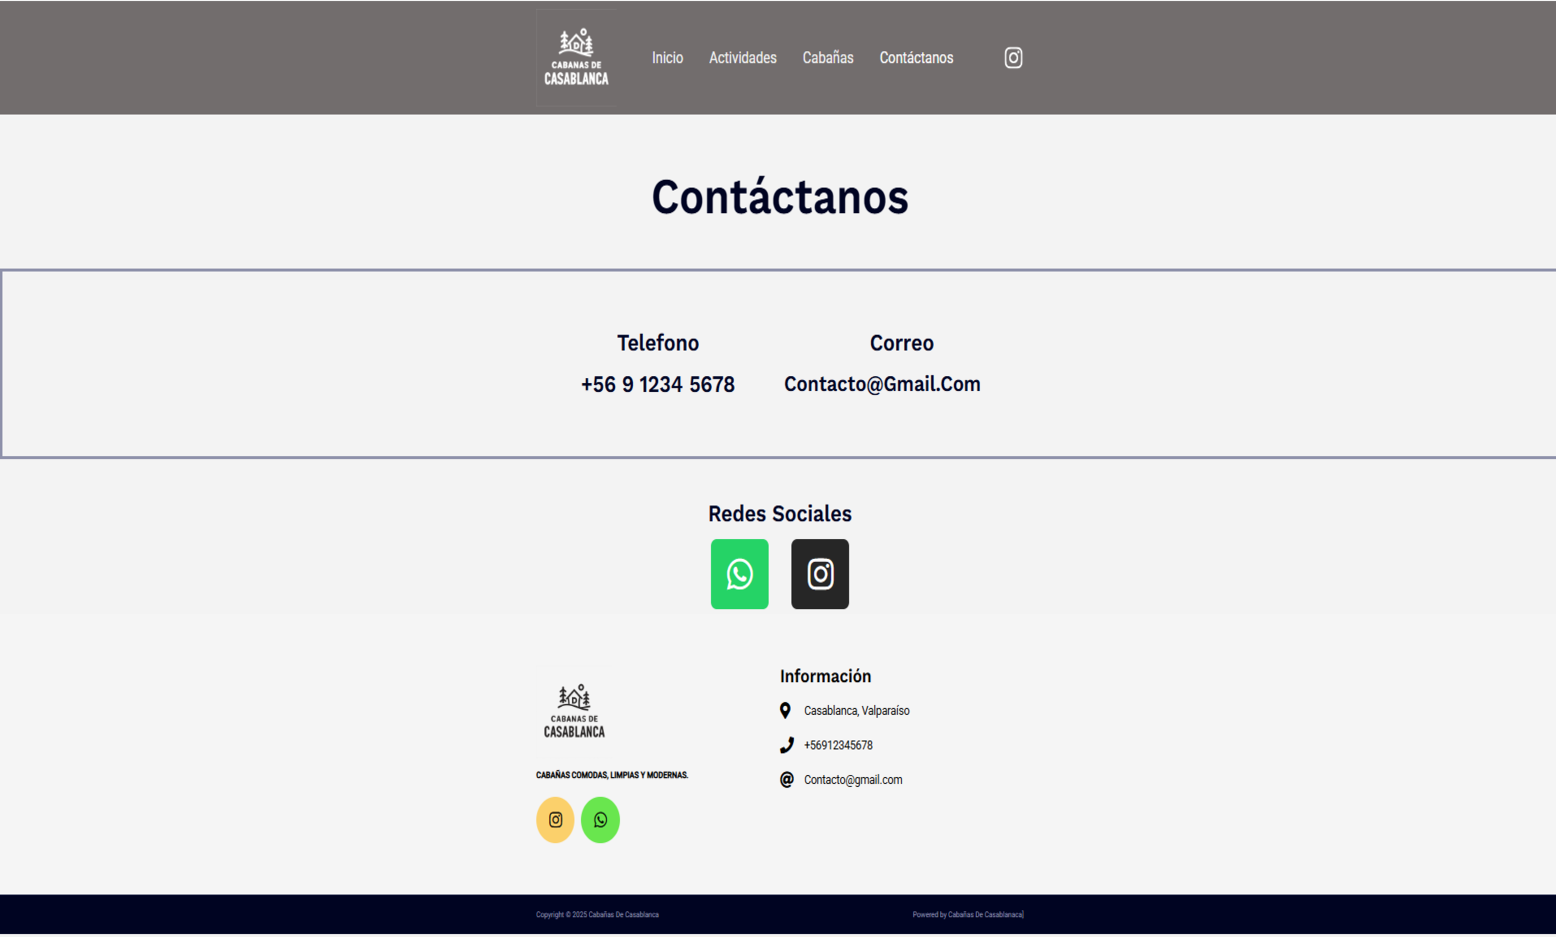Navigate to the Cabañas section
1556x937 pixels.
click(x=827, y=58)
